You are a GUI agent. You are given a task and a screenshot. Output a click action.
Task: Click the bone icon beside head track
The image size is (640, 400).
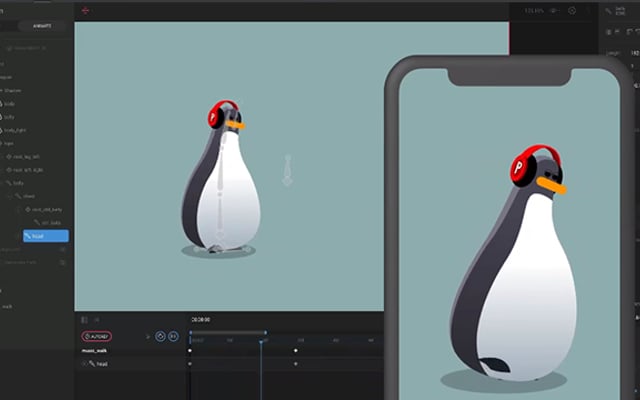pyautogui.click(x=92, y=365)
